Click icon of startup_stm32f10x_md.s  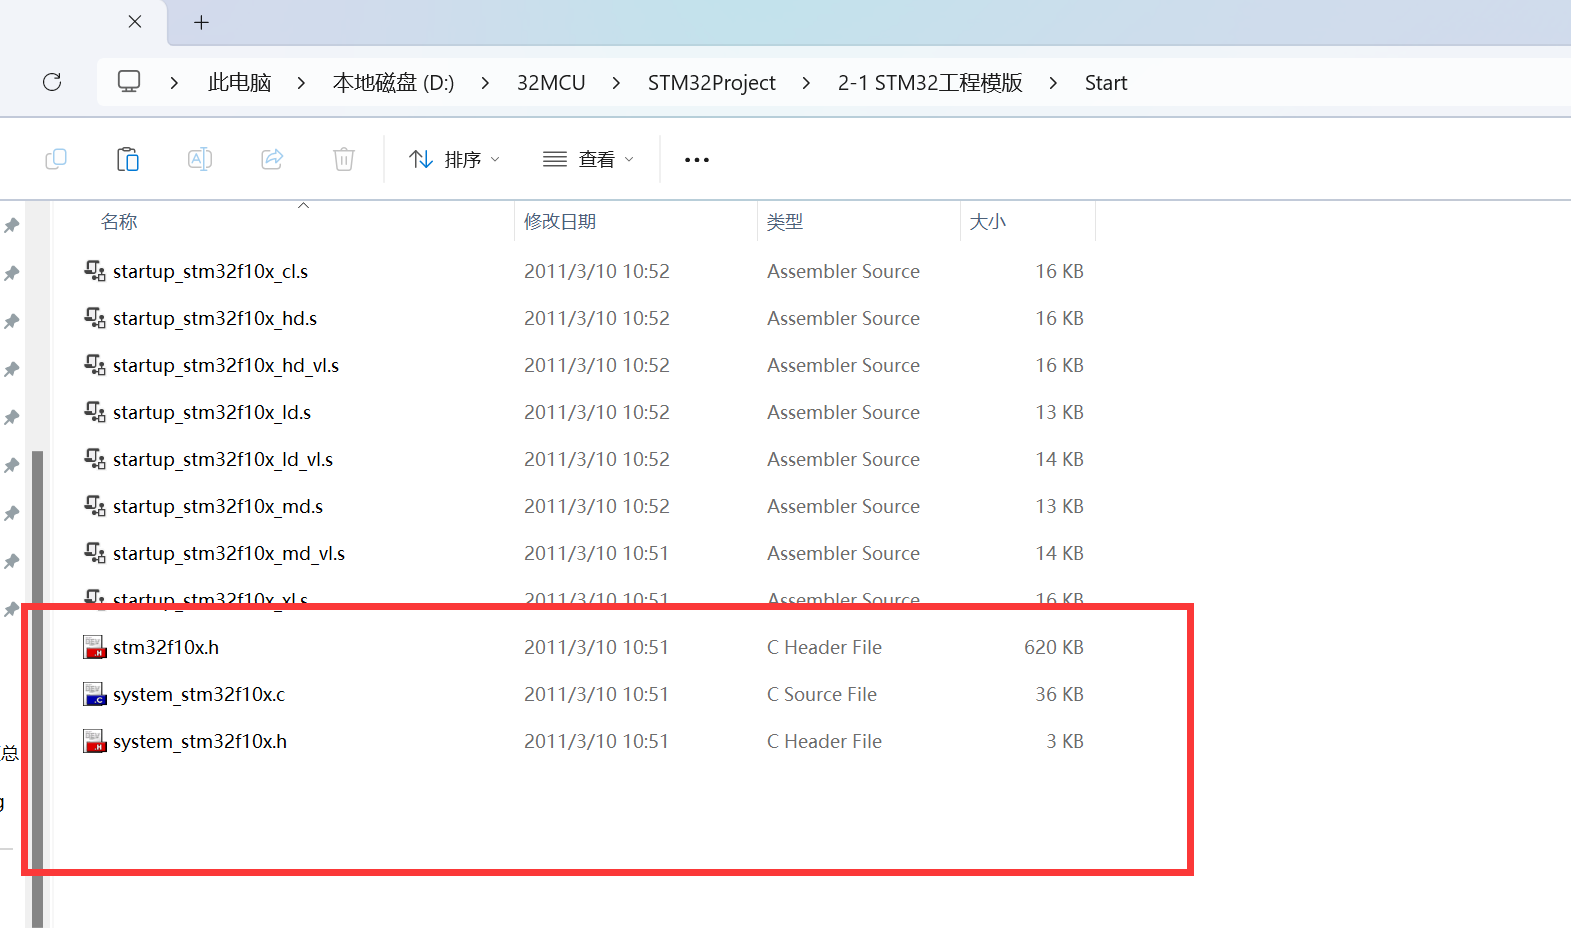point(95,506)
